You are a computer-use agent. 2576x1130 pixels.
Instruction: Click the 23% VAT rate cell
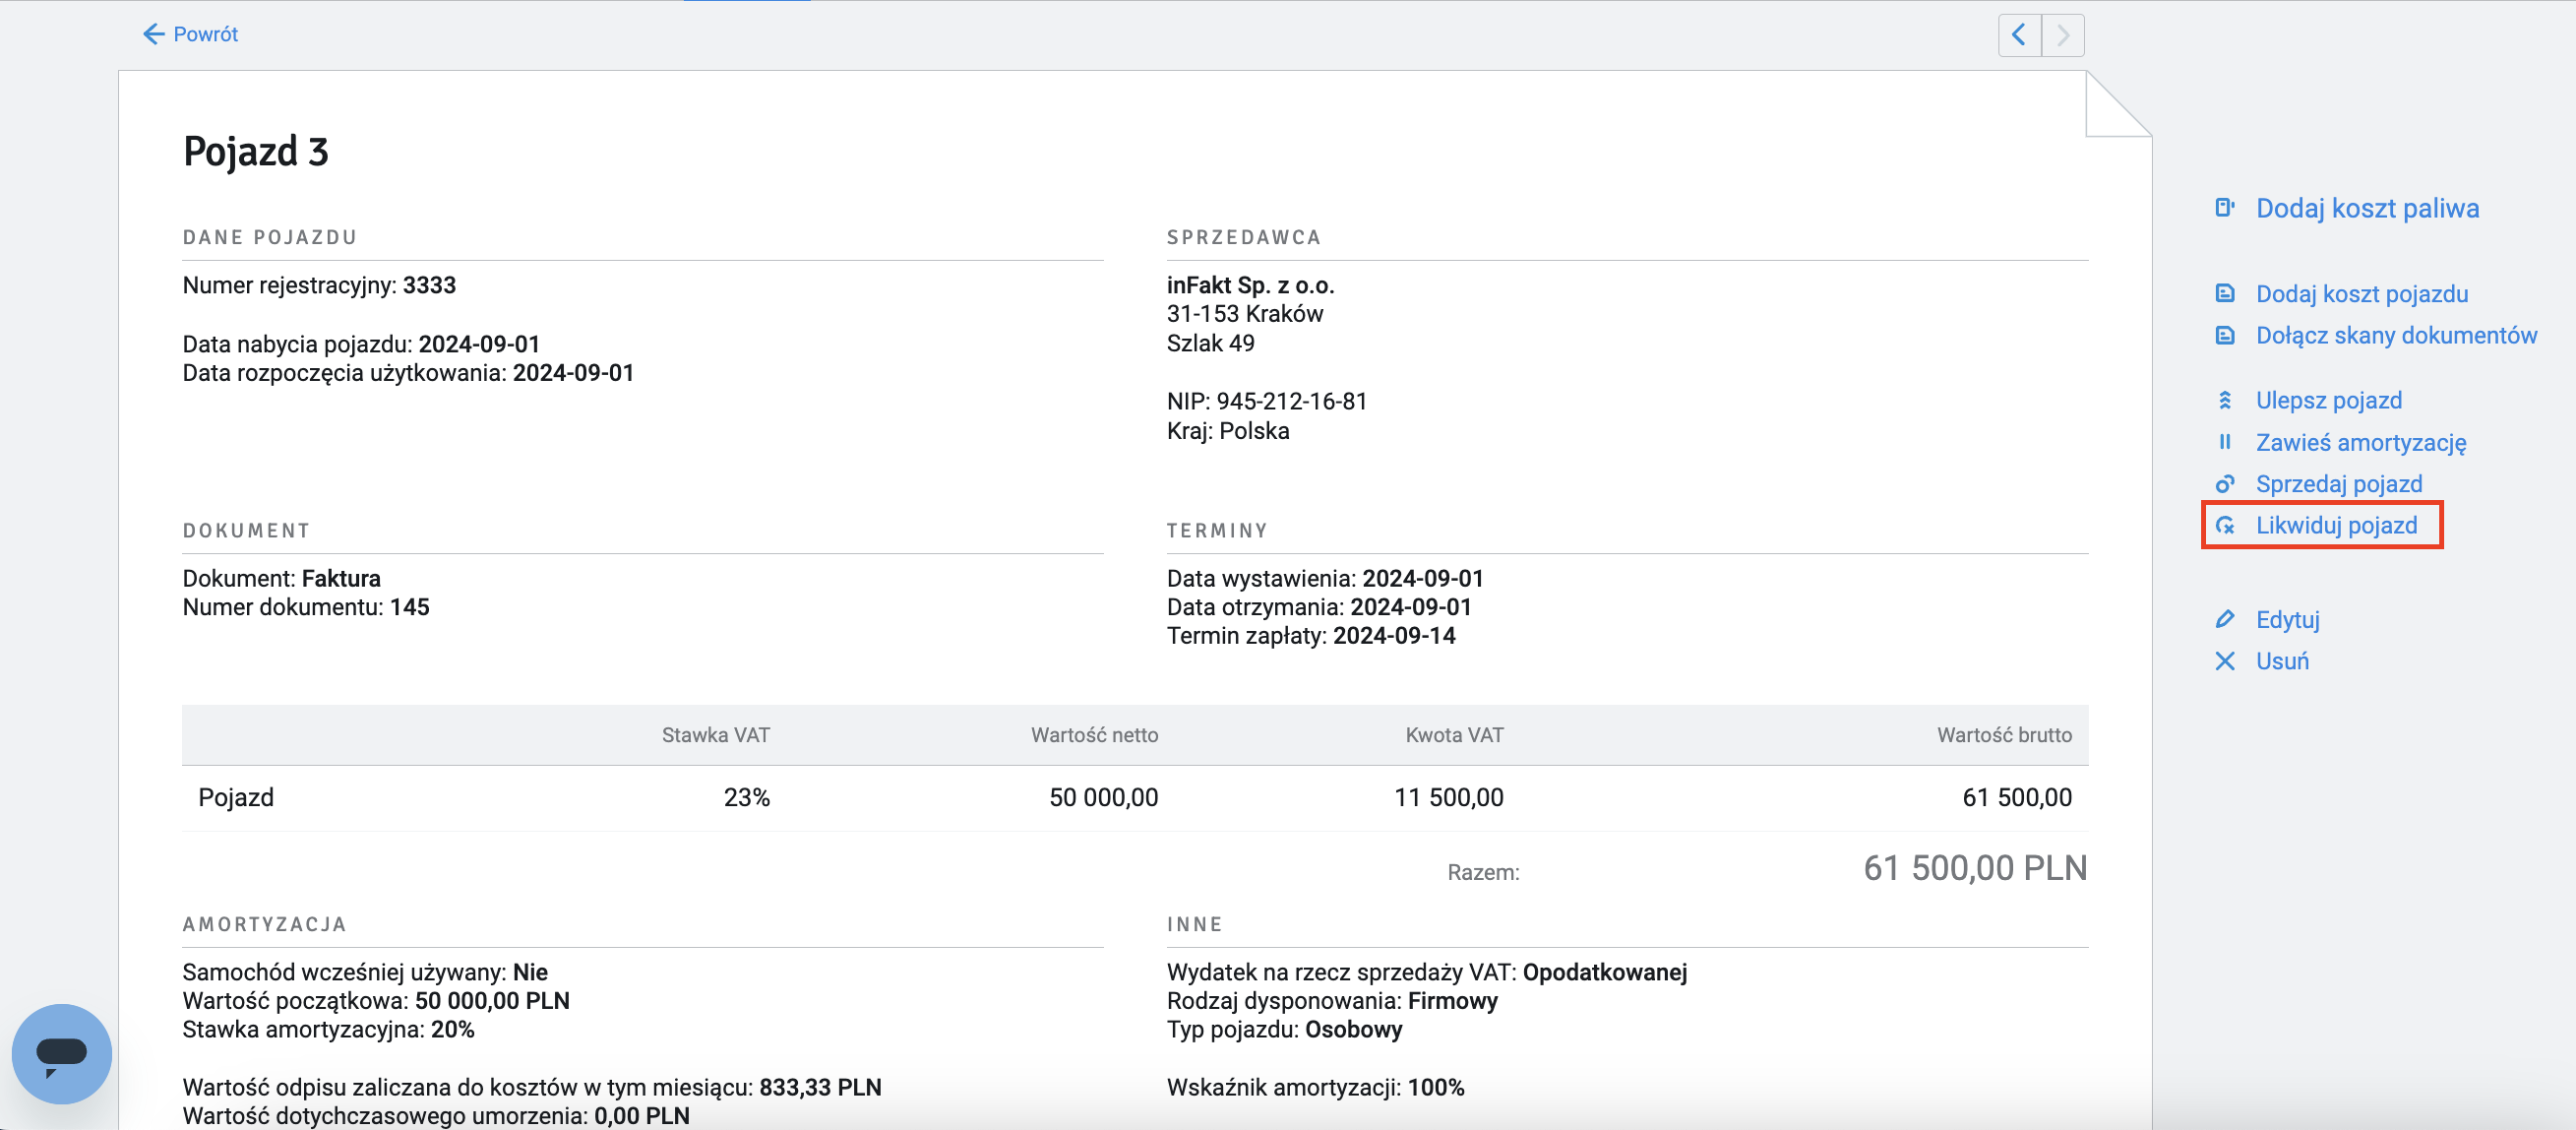747,798
